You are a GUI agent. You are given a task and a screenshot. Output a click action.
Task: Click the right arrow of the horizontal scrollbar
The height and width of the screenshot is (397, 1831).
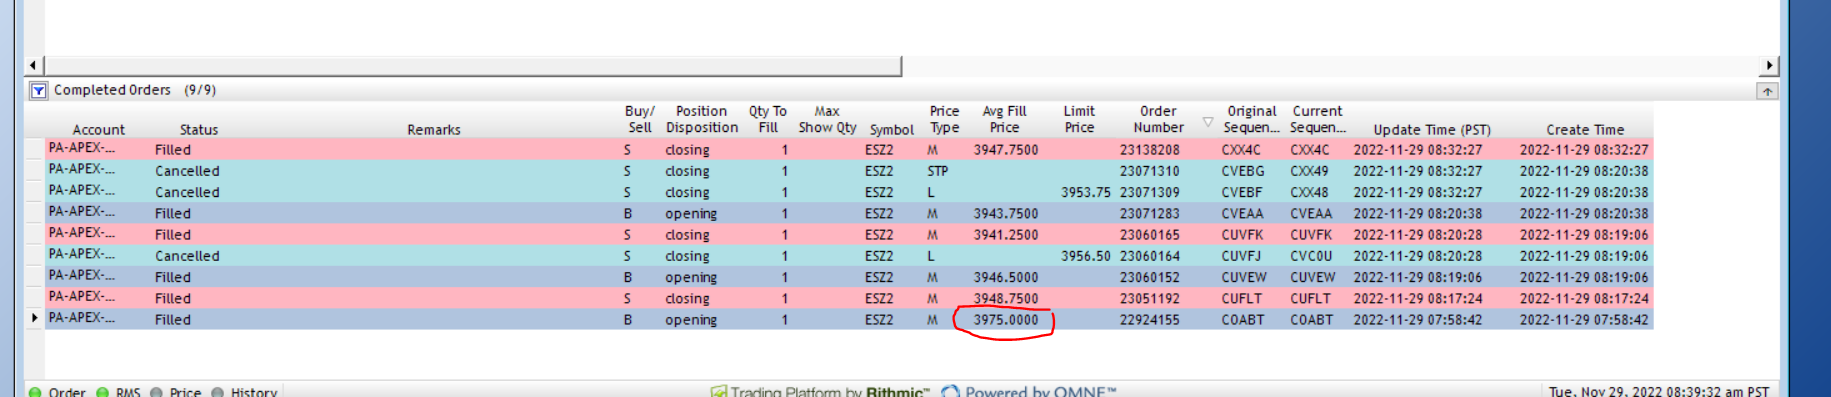pyautogui.click(x=1769, y=65)
